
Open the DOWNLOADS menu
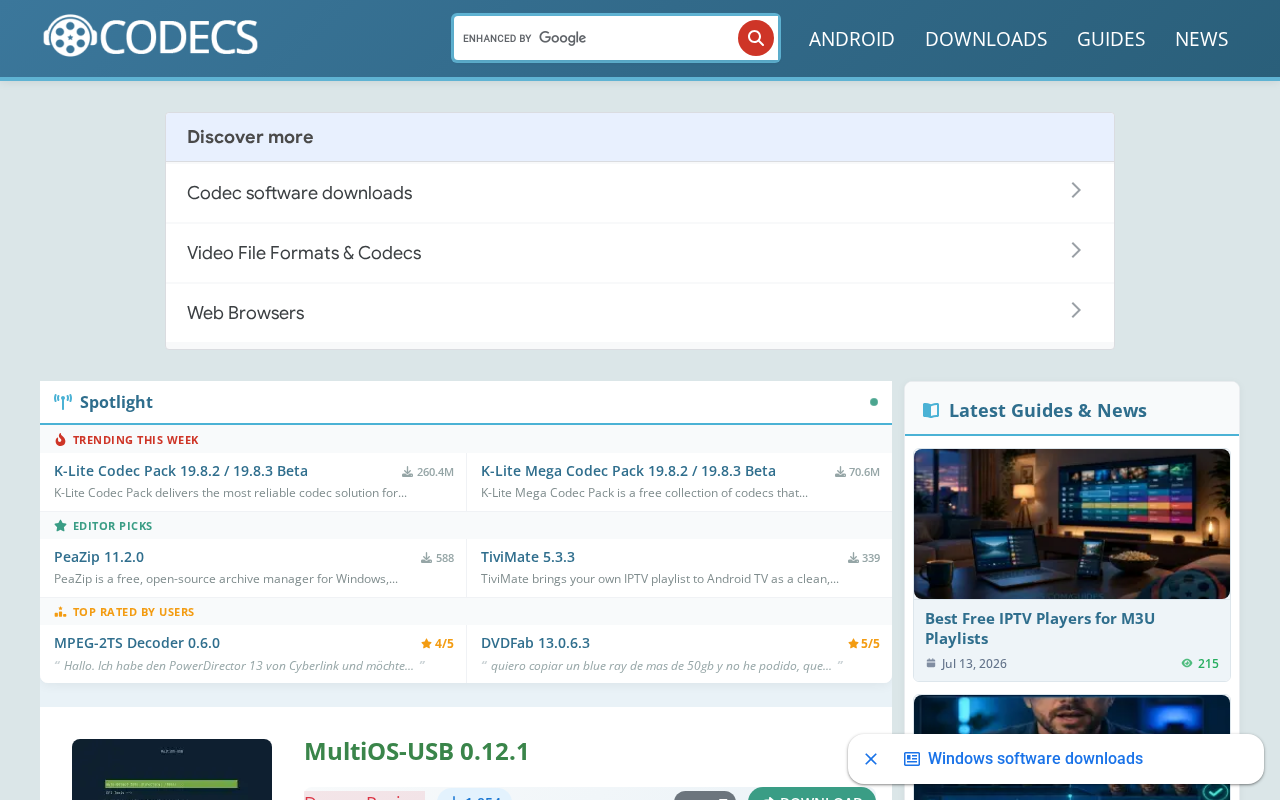tap(986, 39)
